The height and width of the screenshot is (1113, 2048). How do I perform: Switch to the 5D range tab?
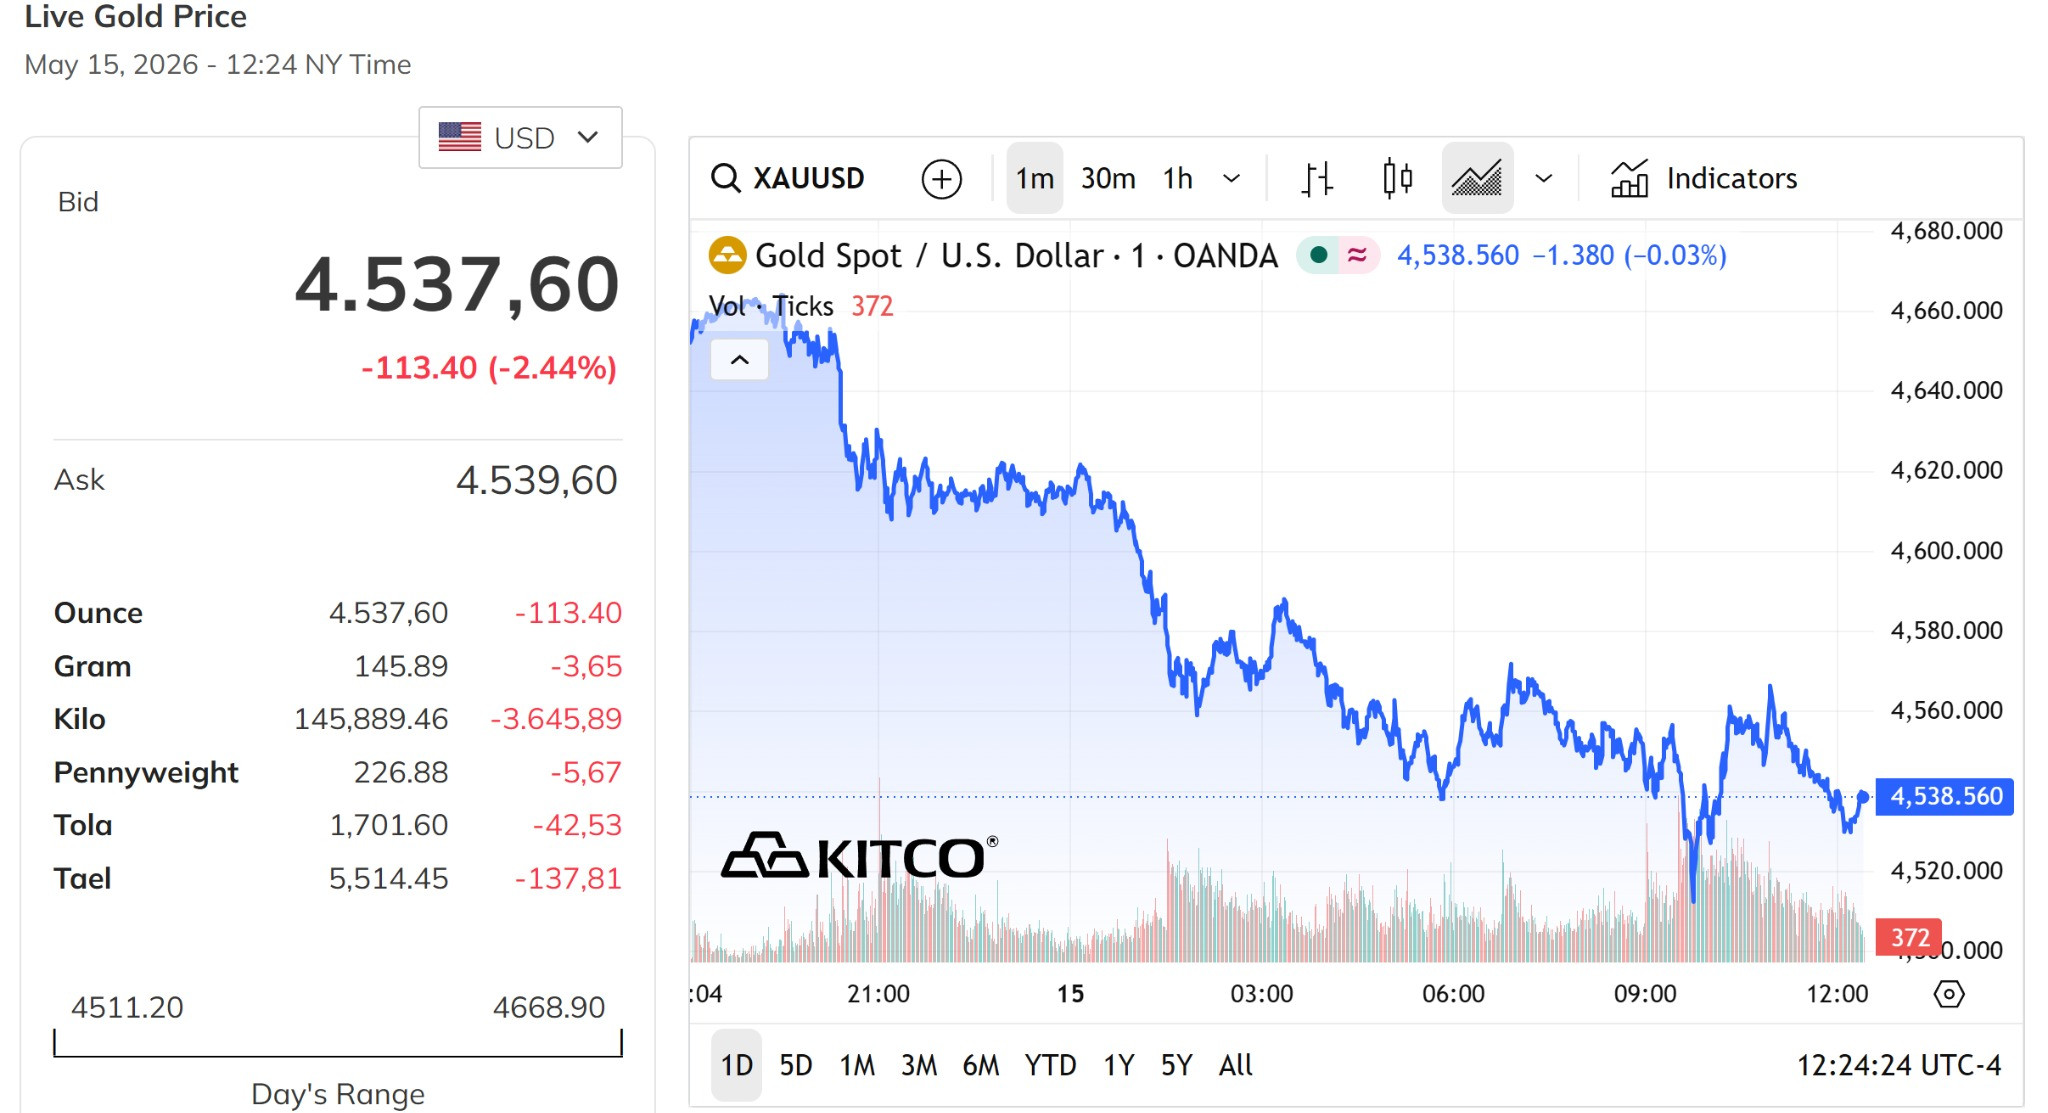tap(796, 1065)
